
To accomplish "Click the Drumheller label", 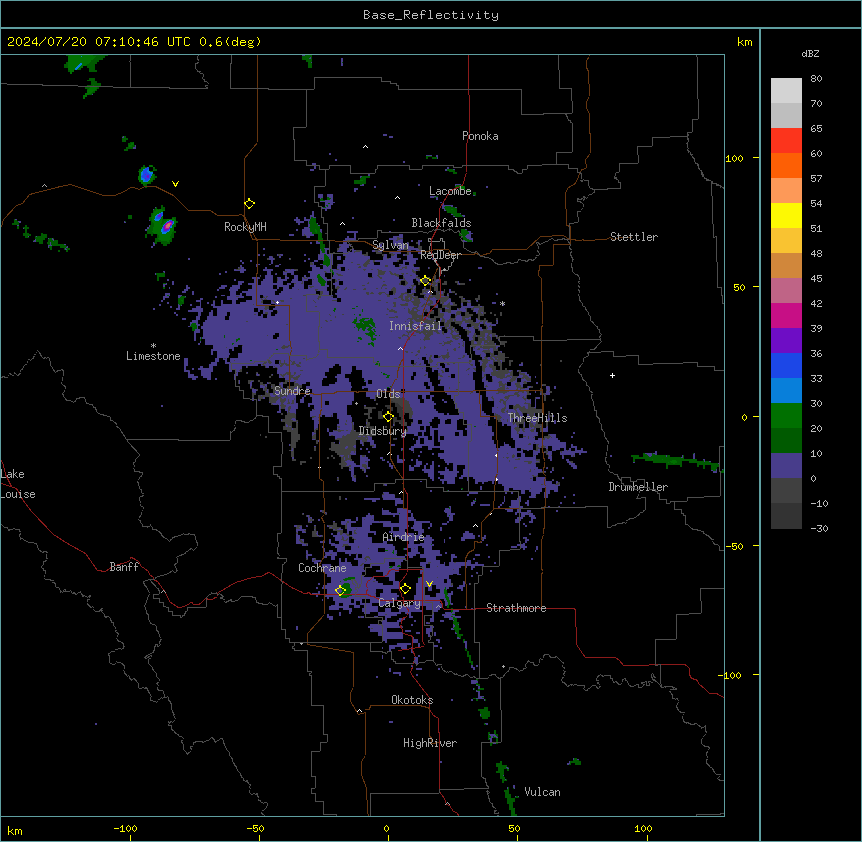I will [638, 487].
